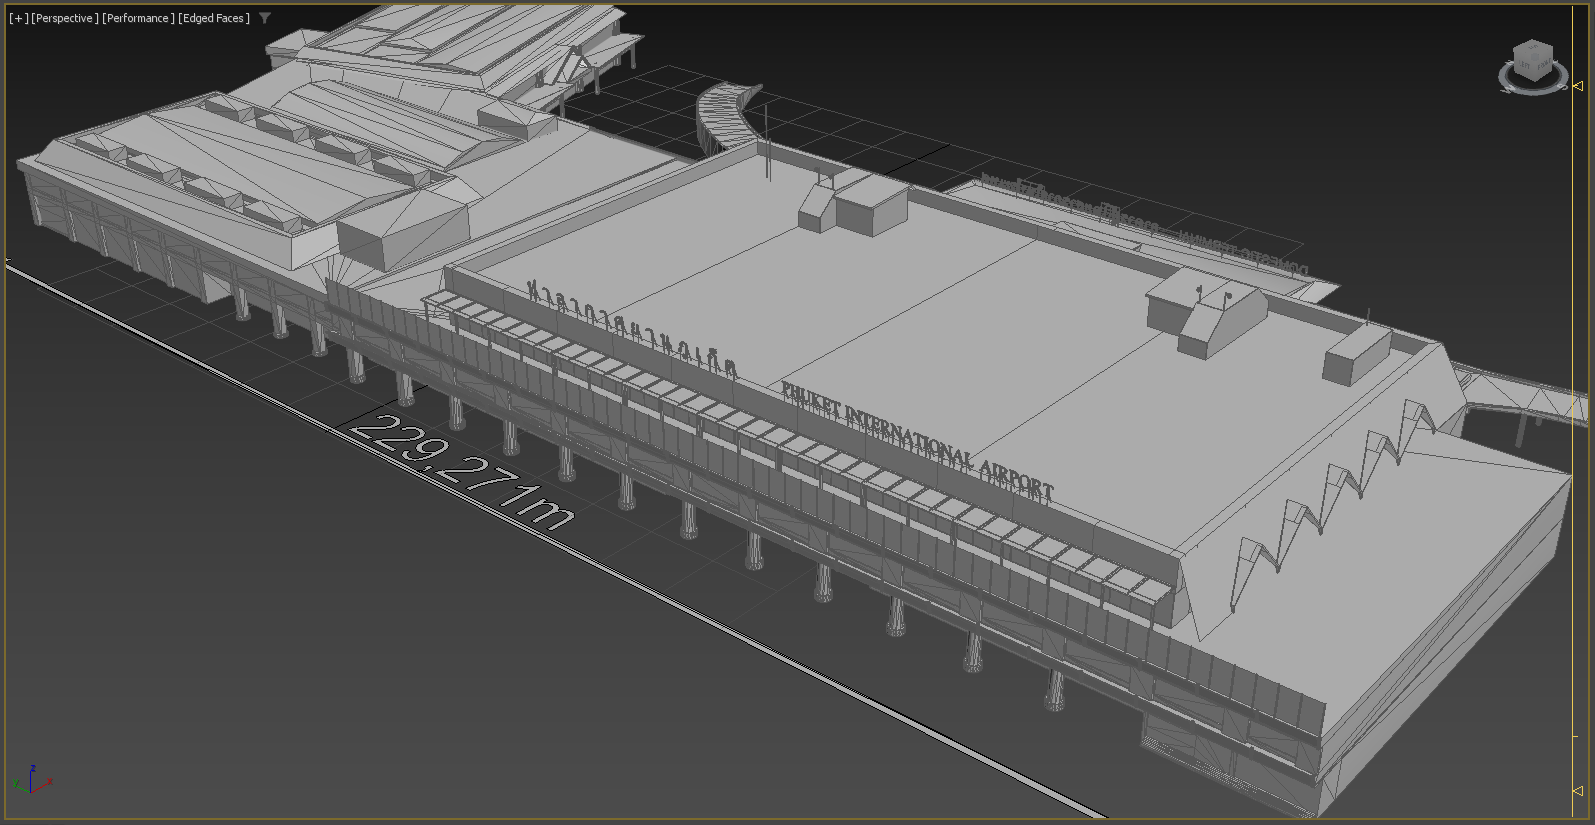Click the viewport filter funnel icon
The width and height of the screenshot is (1595, 825).
(x=265, y=18)
